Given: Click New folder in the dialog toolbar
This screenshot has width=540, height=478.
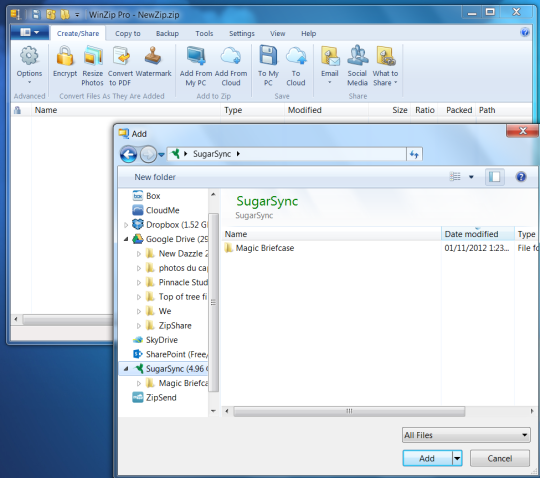Looking at the screenshot, I should [155, 177].
